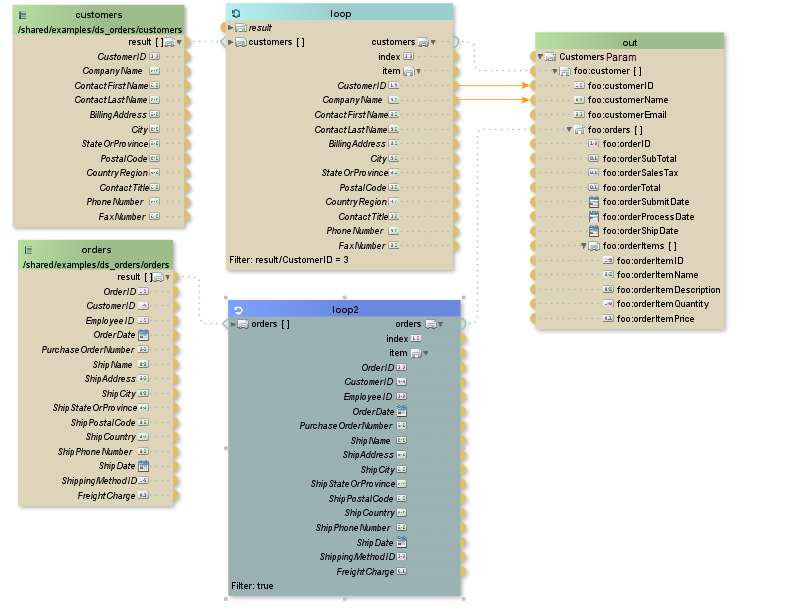Image resolution: width=805 pixels, height=612 pixels.
Task: Select FaxNumber field in customers node
Action: pyautogui.click(x=122, y=217)
